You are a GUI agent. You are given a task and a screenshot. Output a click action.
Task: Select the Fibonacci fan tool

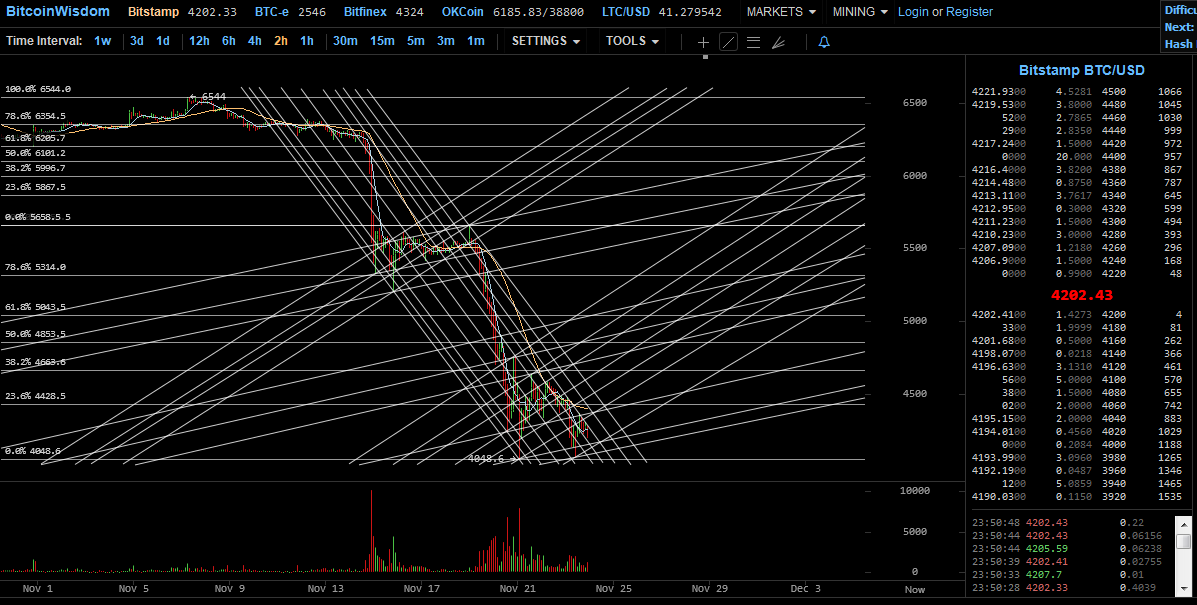pos(779,42)
